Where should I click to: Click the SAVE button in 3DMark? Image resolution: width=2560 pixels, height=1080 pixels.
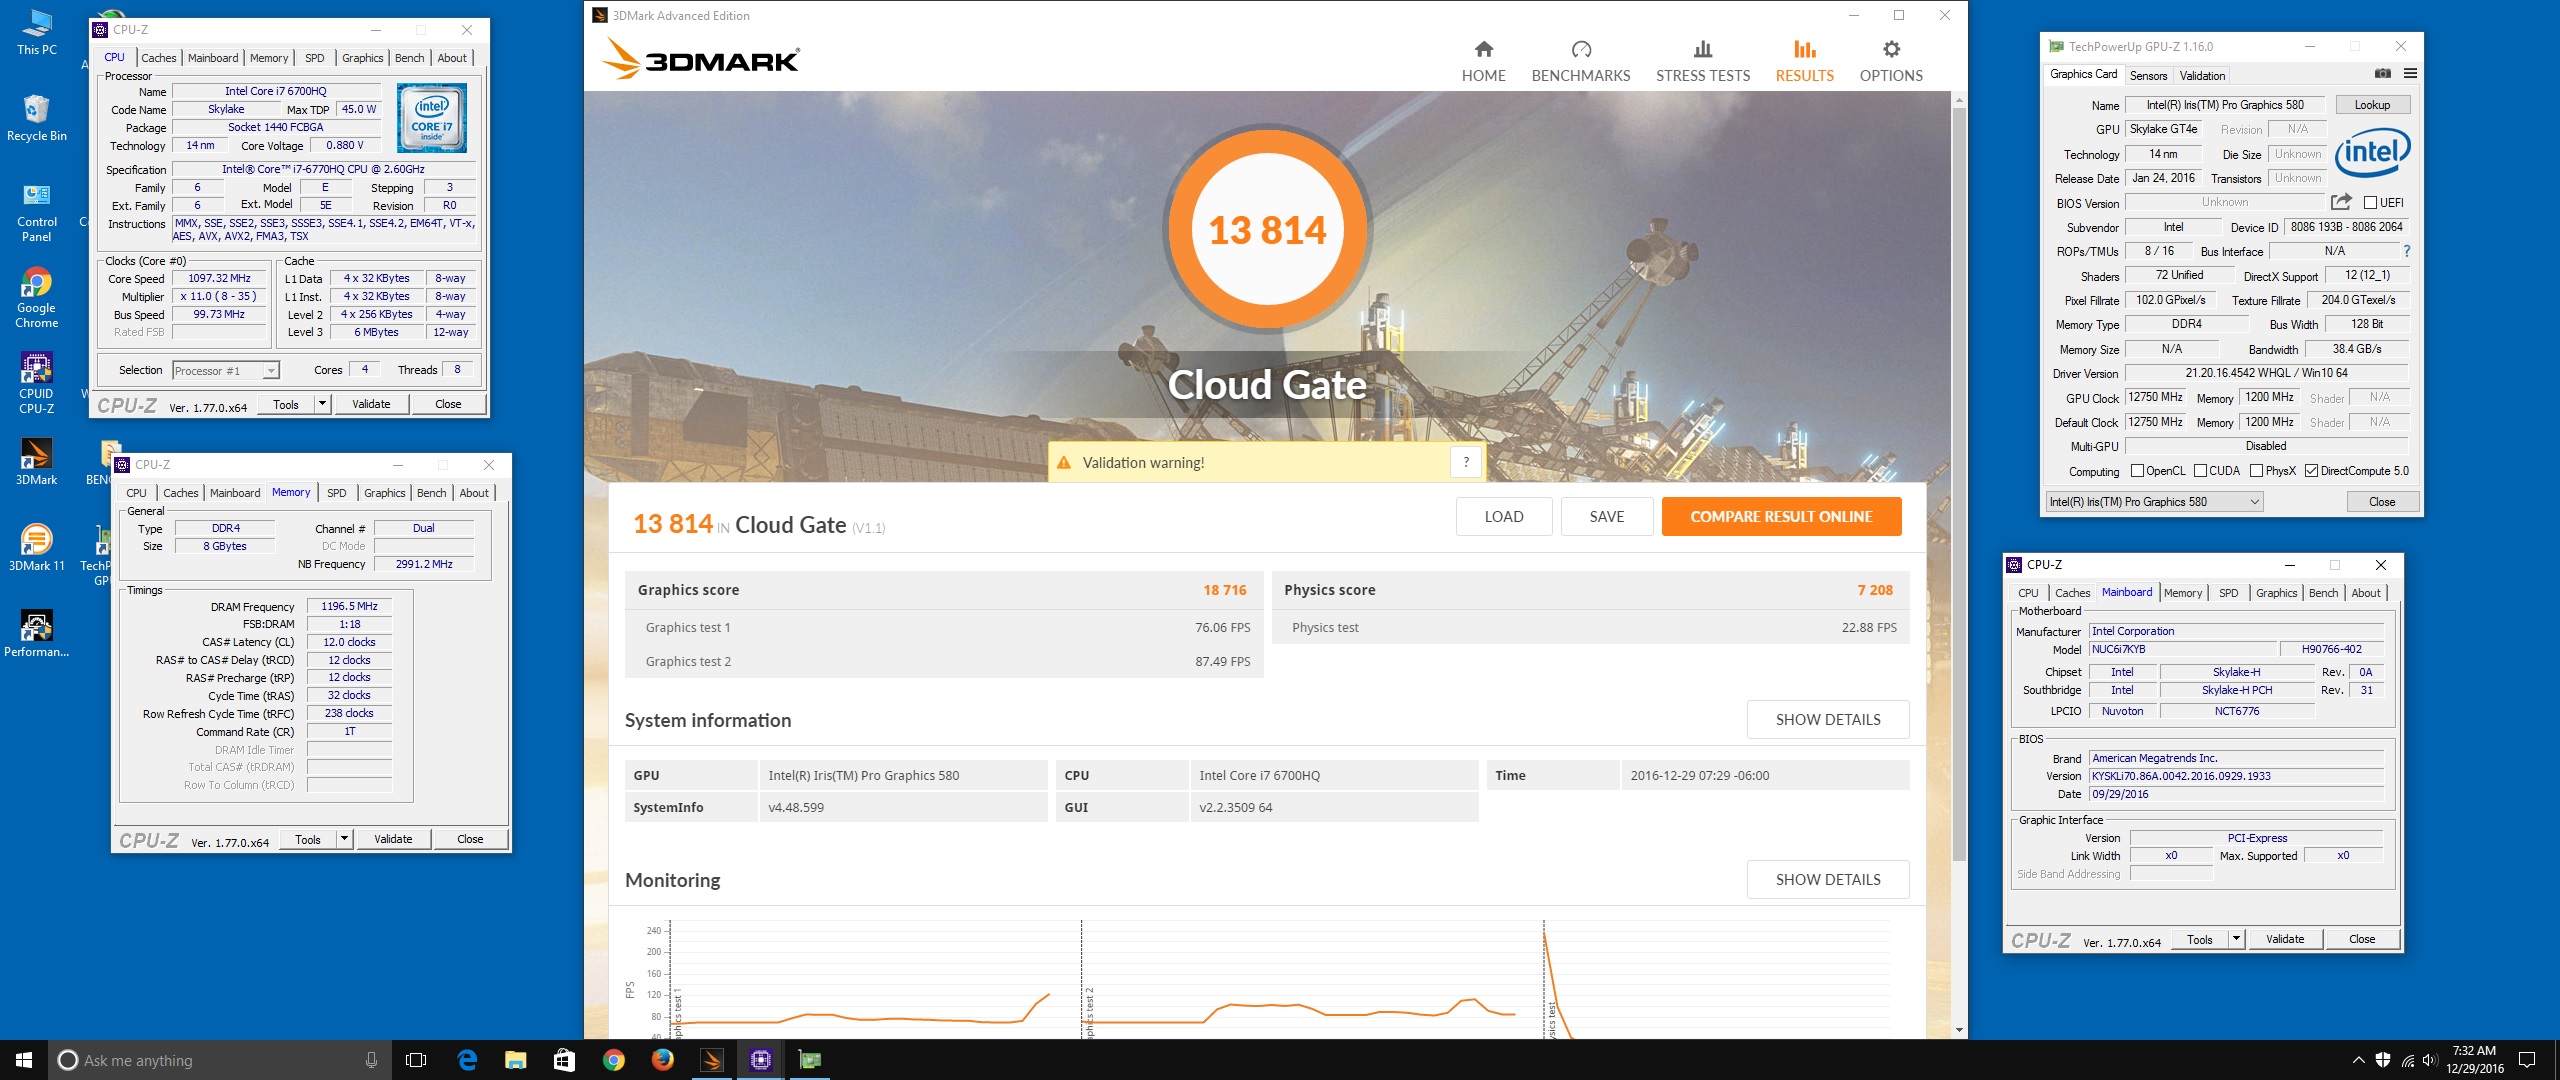(1606, 517)
